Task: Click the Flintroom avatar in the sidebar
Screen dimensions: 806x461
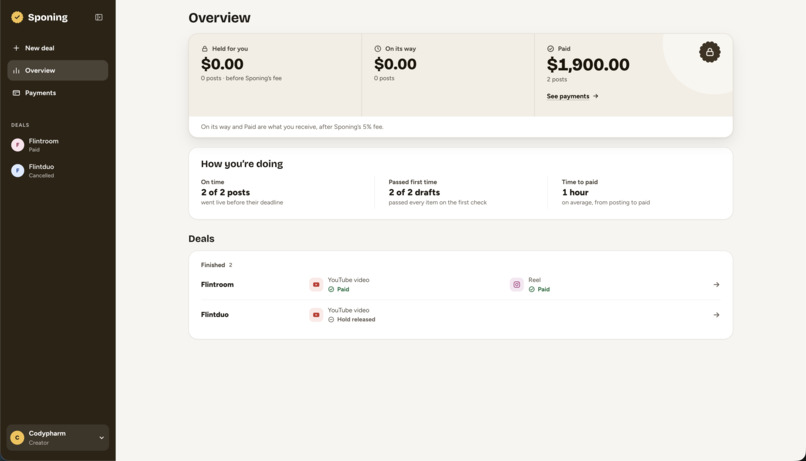Action: pos(17,145)
